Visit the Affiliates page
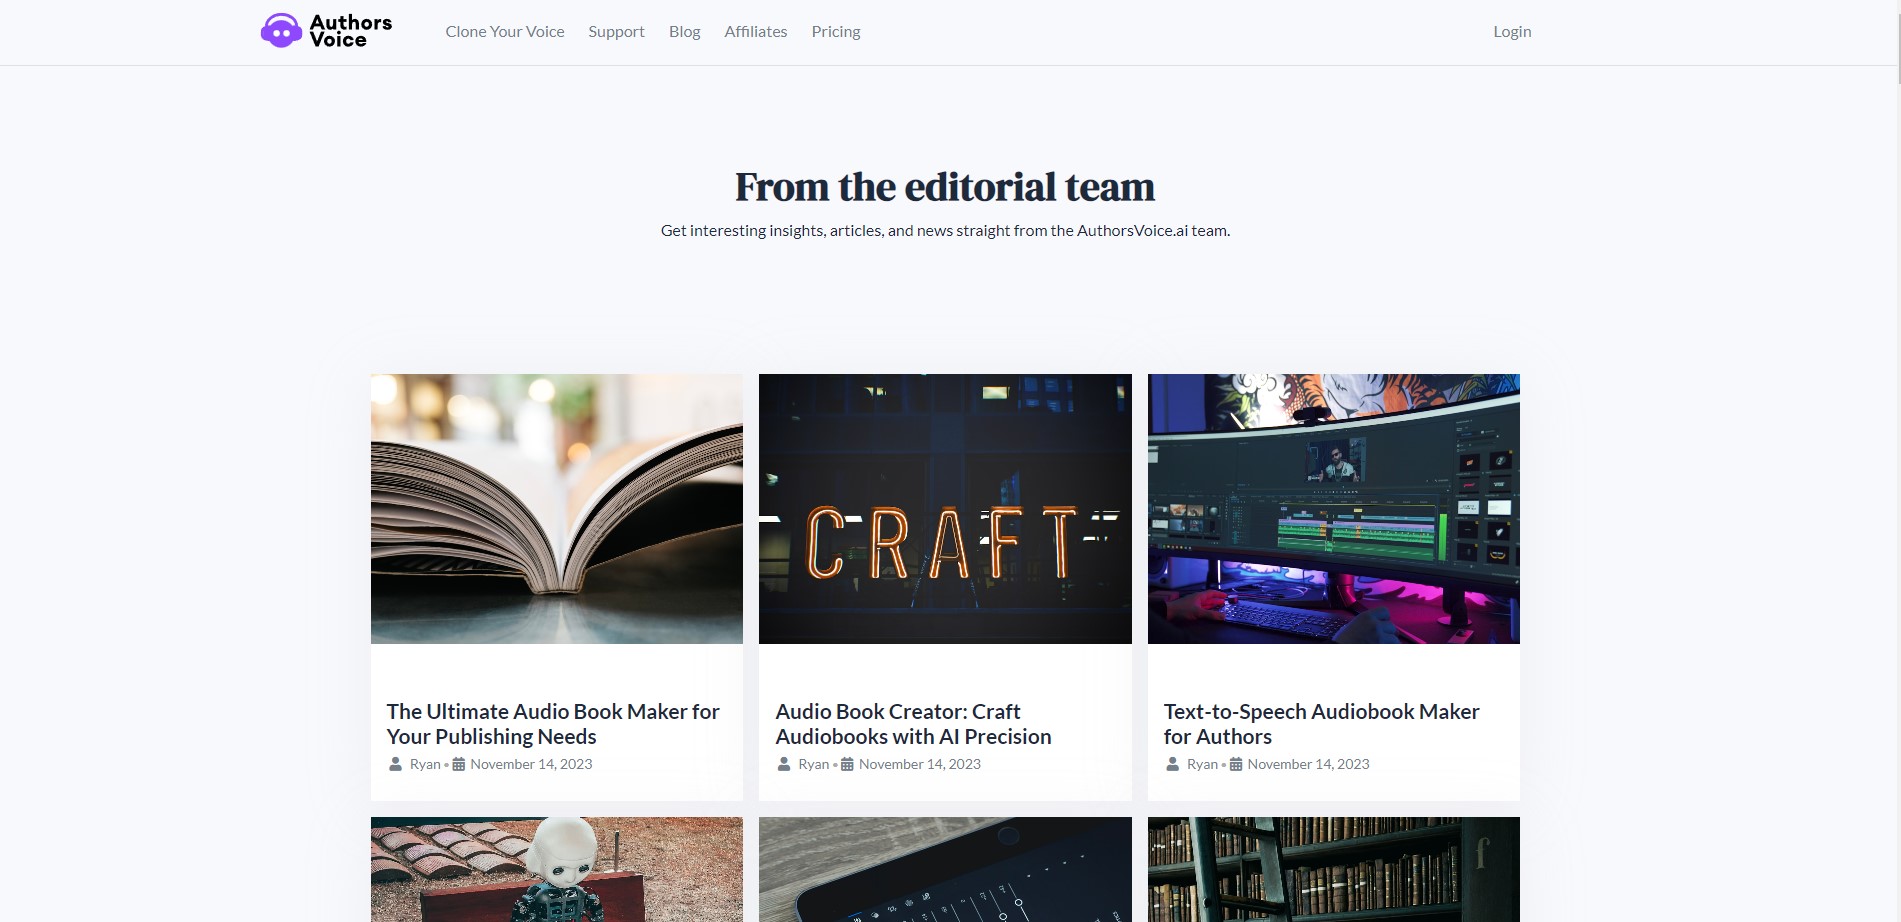The height and width of the screenshot is (922, 1901). (756, 32)
